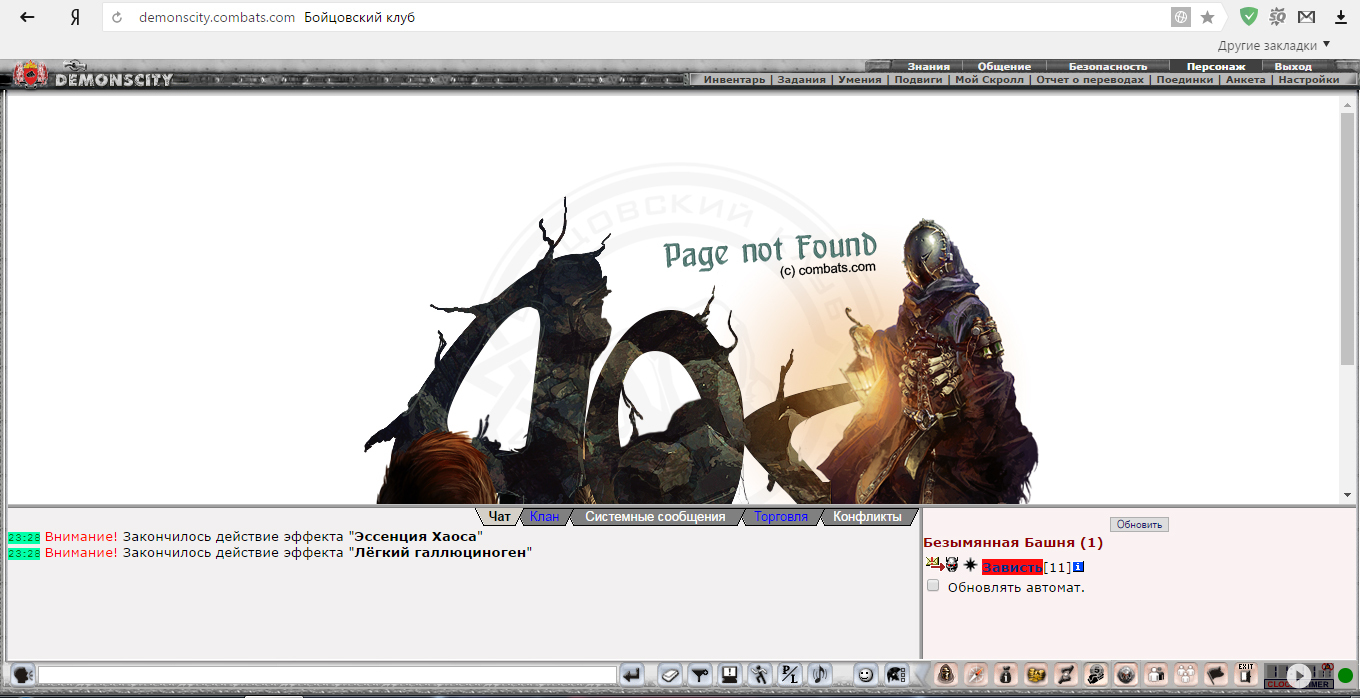Click the demon skull clan icon
This screenshot has width=1360, height=698.
[952, 566]
